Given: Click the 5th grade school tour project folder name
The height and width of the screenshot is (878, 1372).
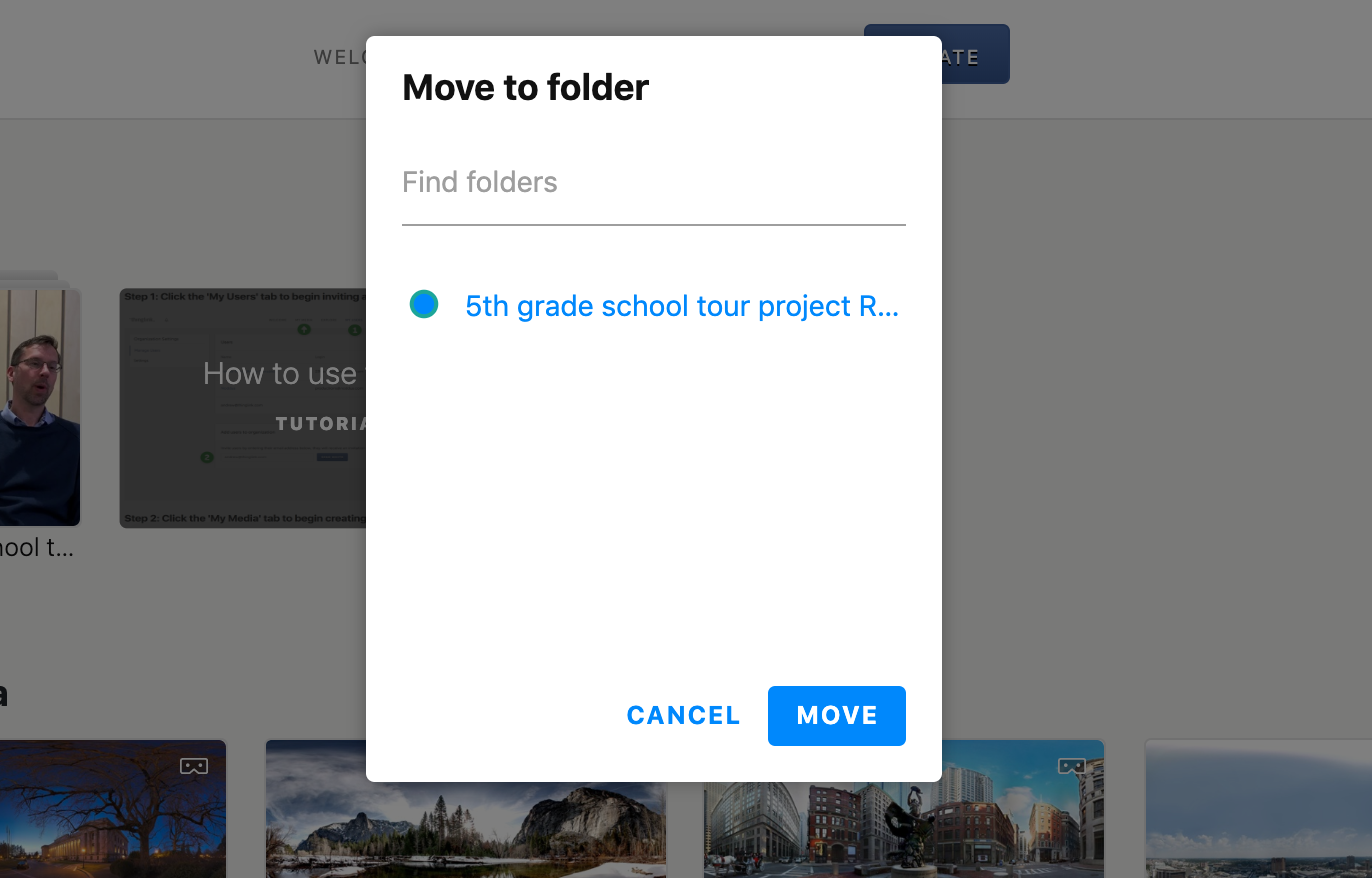Looking at the screenshot, I should tap(682, 306).
